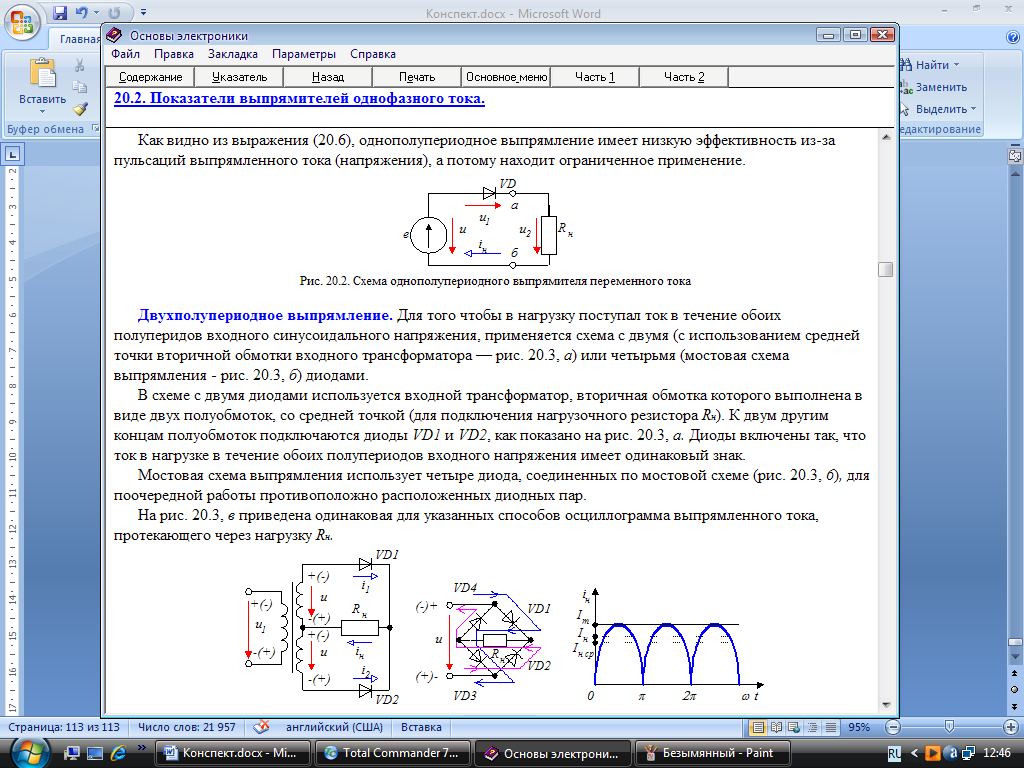
Task: Click the spelling check status icon
Action: (261, 726)
